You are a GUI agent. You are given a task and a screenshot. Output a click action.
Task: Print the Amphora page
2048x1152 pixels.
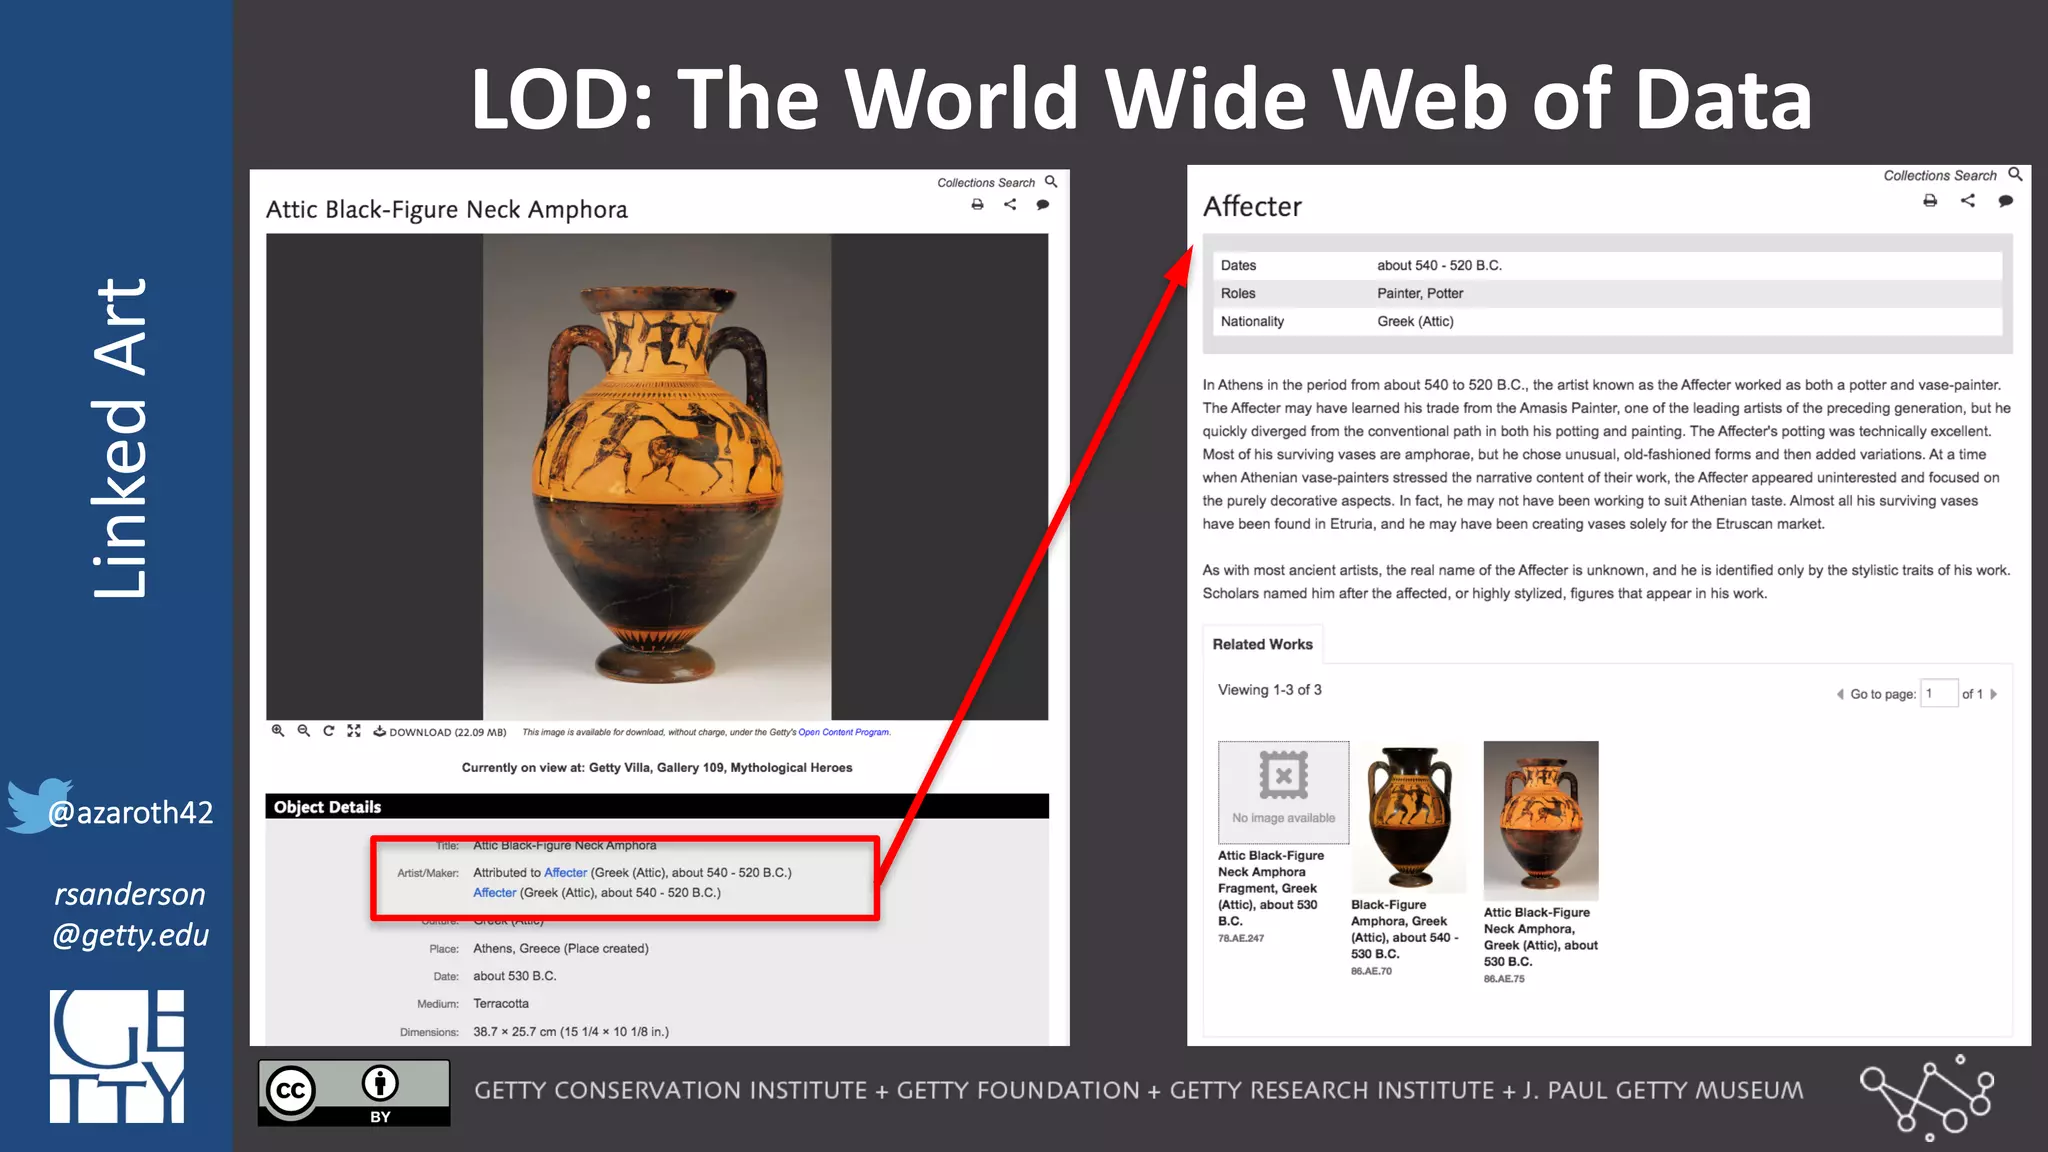click(x=977, y=205)
